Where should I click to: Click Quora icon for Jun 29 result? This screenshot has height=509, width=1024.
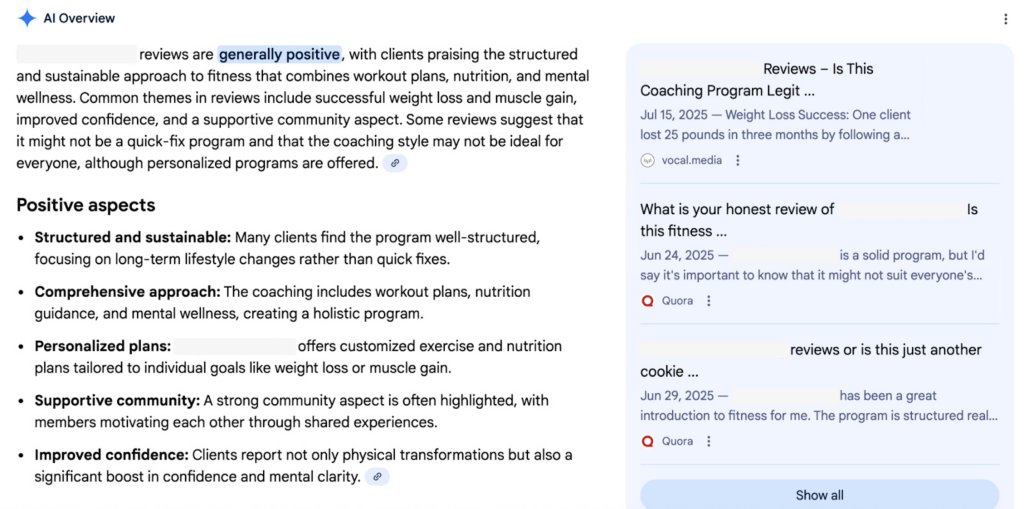click(x=648, y=441)
